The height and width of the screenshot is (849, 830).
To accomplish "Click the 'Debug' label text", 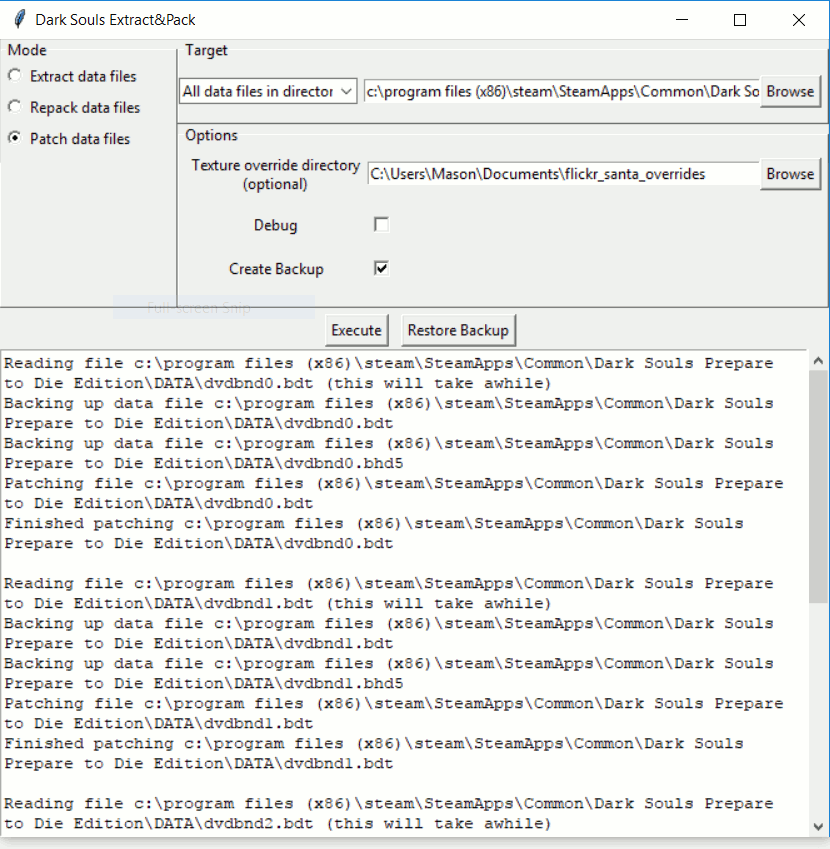I will (x=276, y=225).
